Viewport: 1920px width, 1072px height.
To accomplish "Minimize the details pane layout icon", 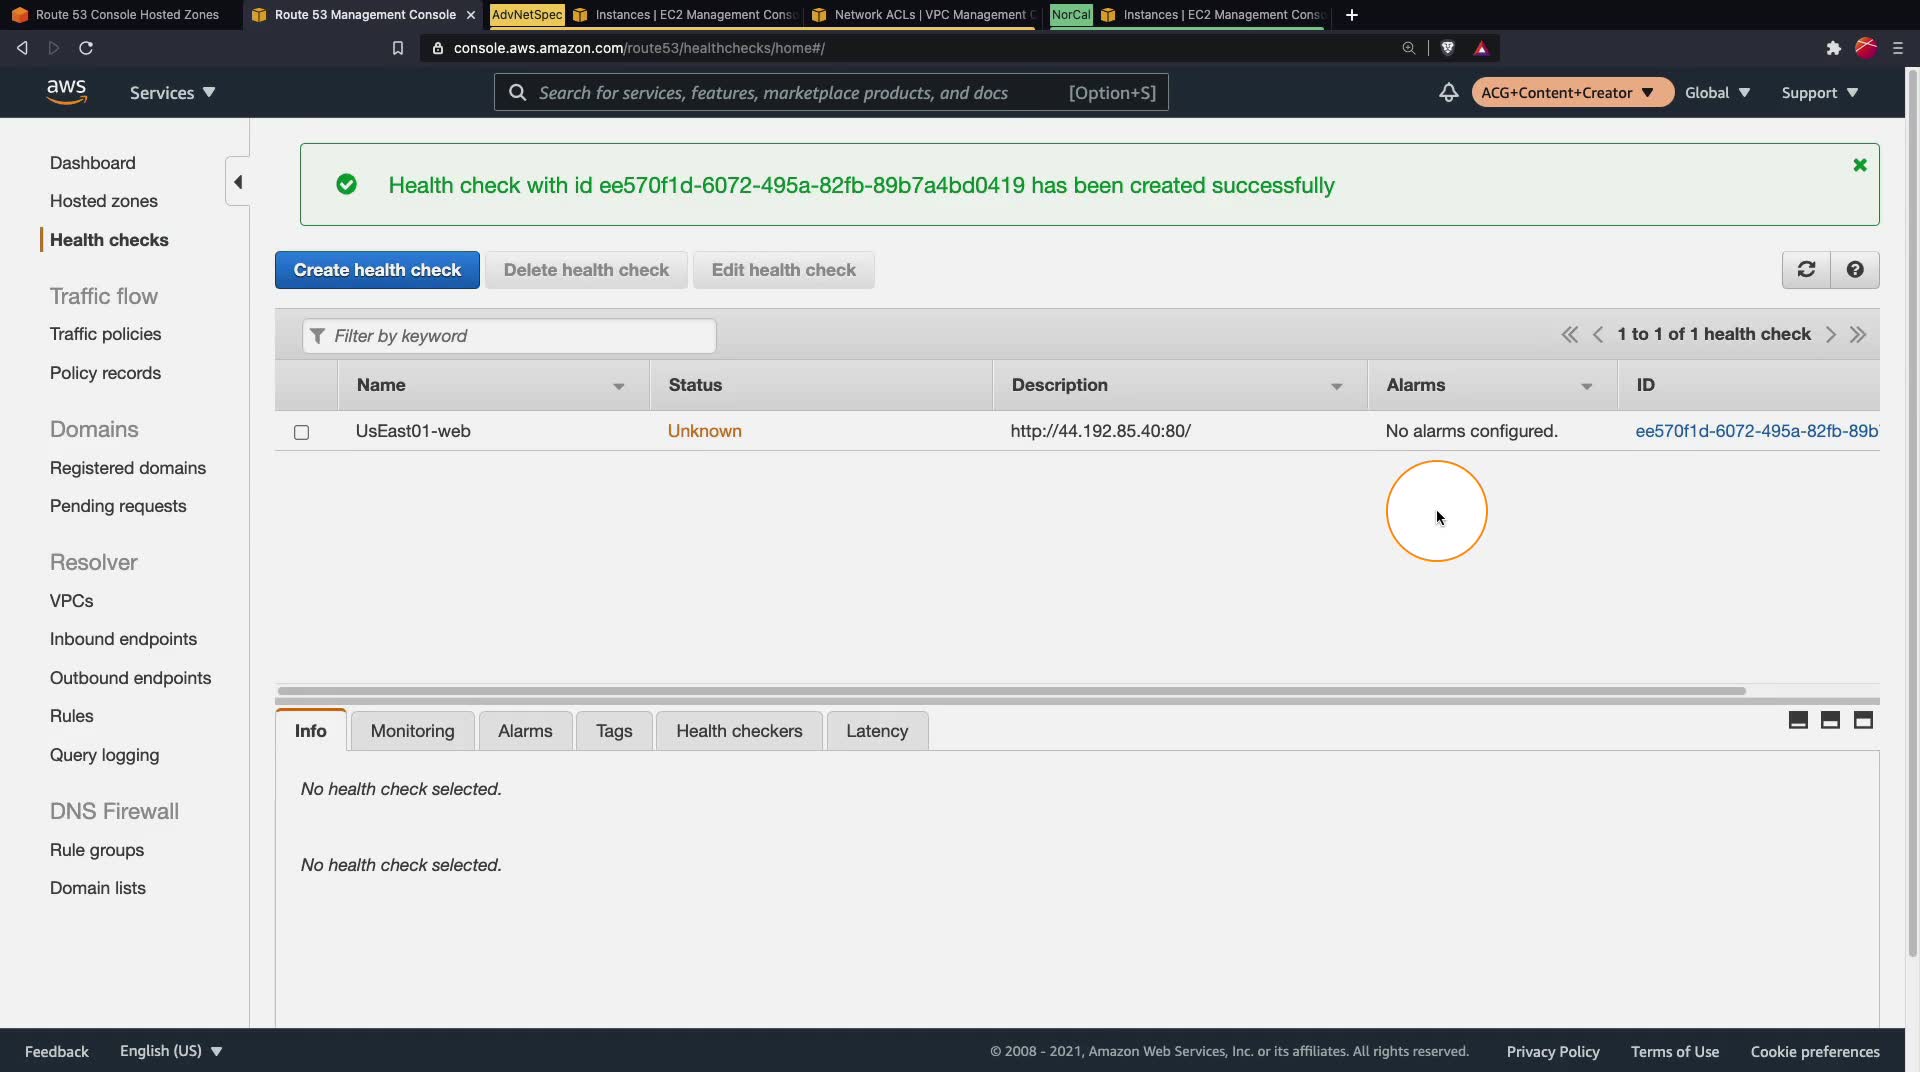I will [x=1798, y=720].
